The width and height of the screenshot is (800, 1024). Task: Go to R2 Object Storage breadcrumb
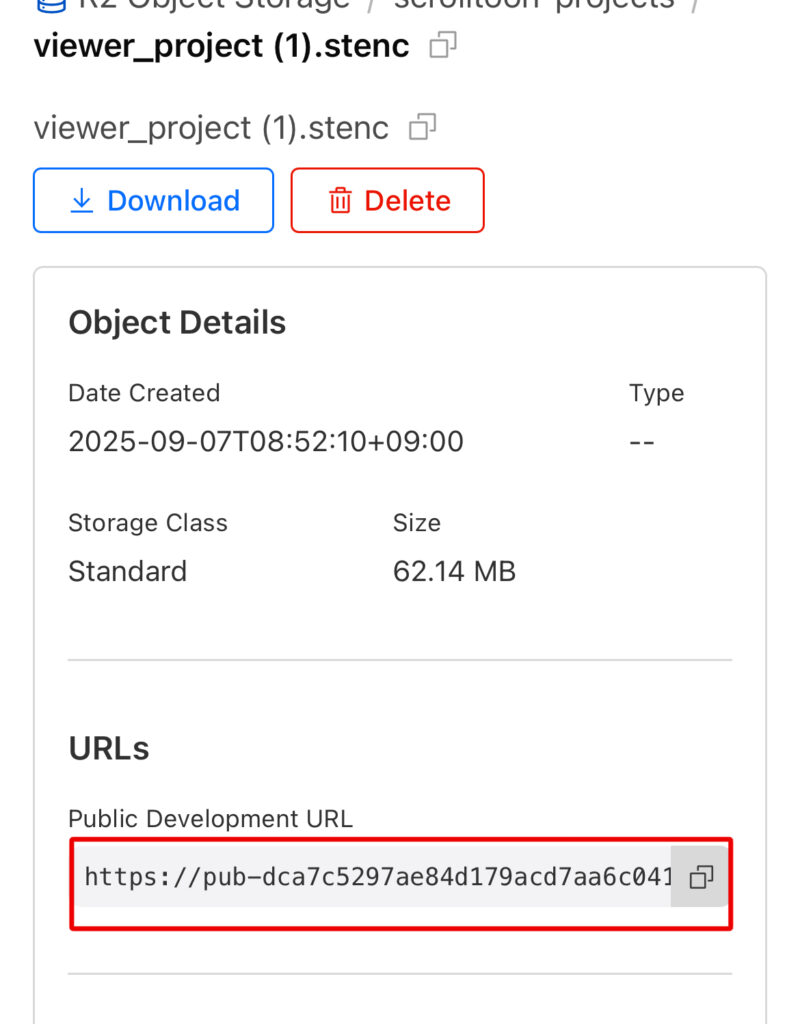[214, 4]
